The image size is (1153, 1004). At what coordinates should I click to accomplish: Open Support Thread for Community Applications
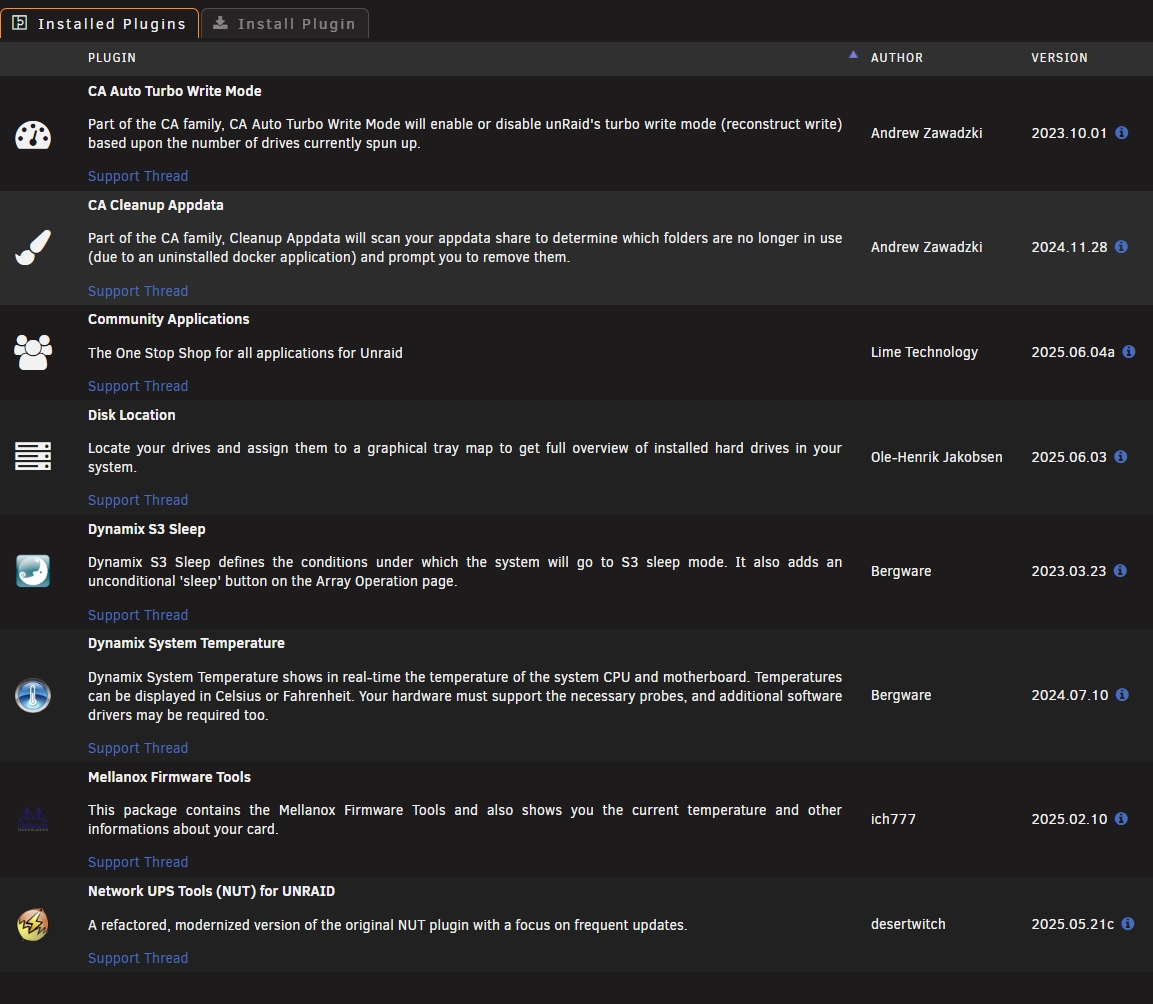(x=138, y=386)
